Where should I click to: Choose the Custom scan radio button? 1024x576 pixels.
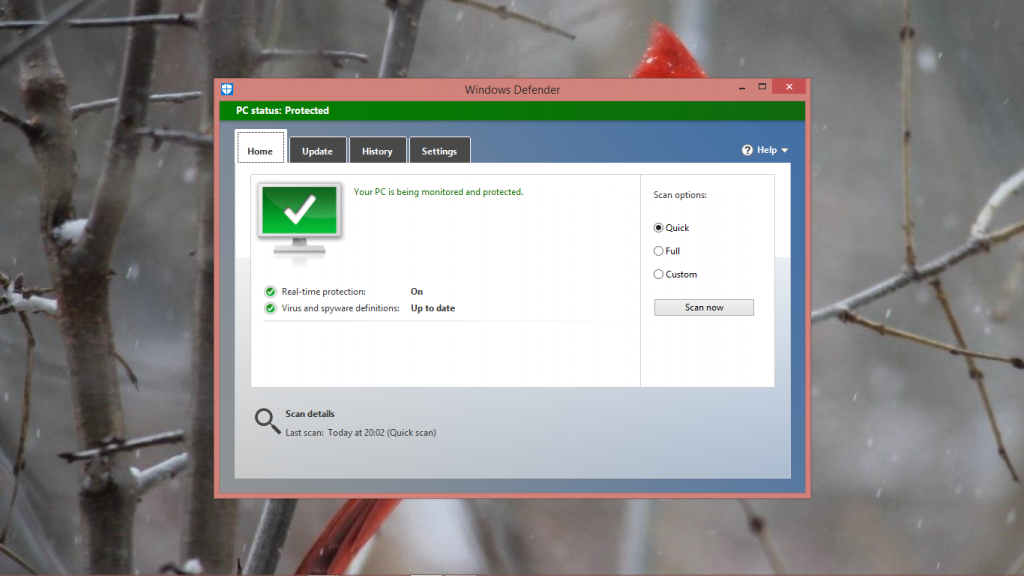click(658, 274)
